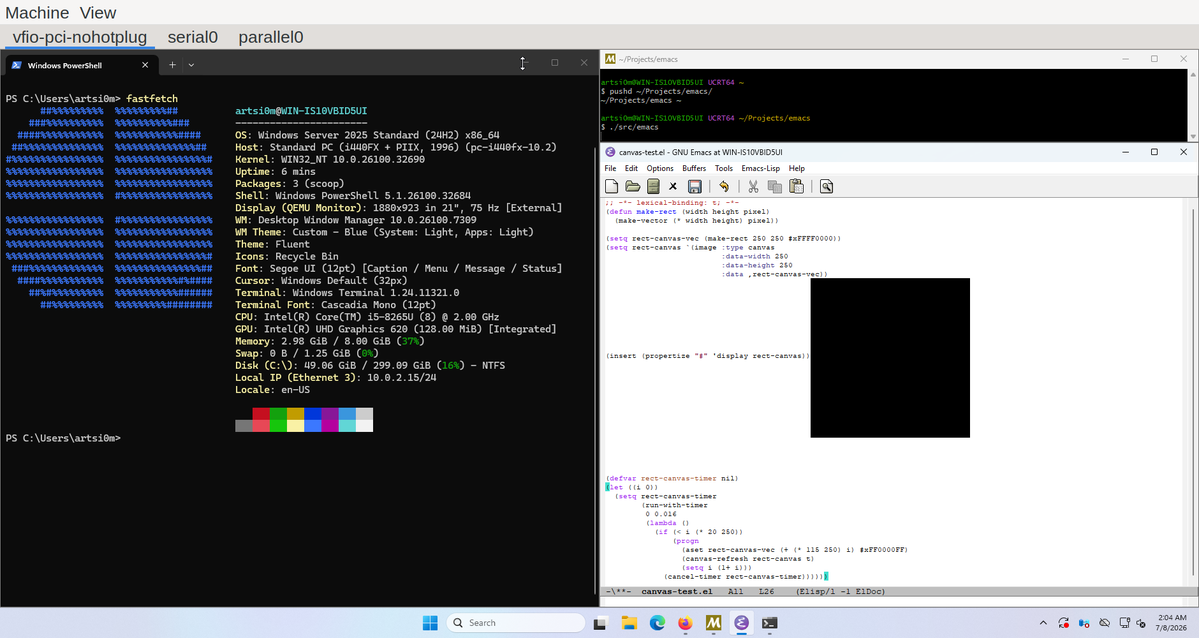Viewport: 1199px width, 638px height.
Task: Open the Help menu in Emacs
Action: (x=797, y=168)
